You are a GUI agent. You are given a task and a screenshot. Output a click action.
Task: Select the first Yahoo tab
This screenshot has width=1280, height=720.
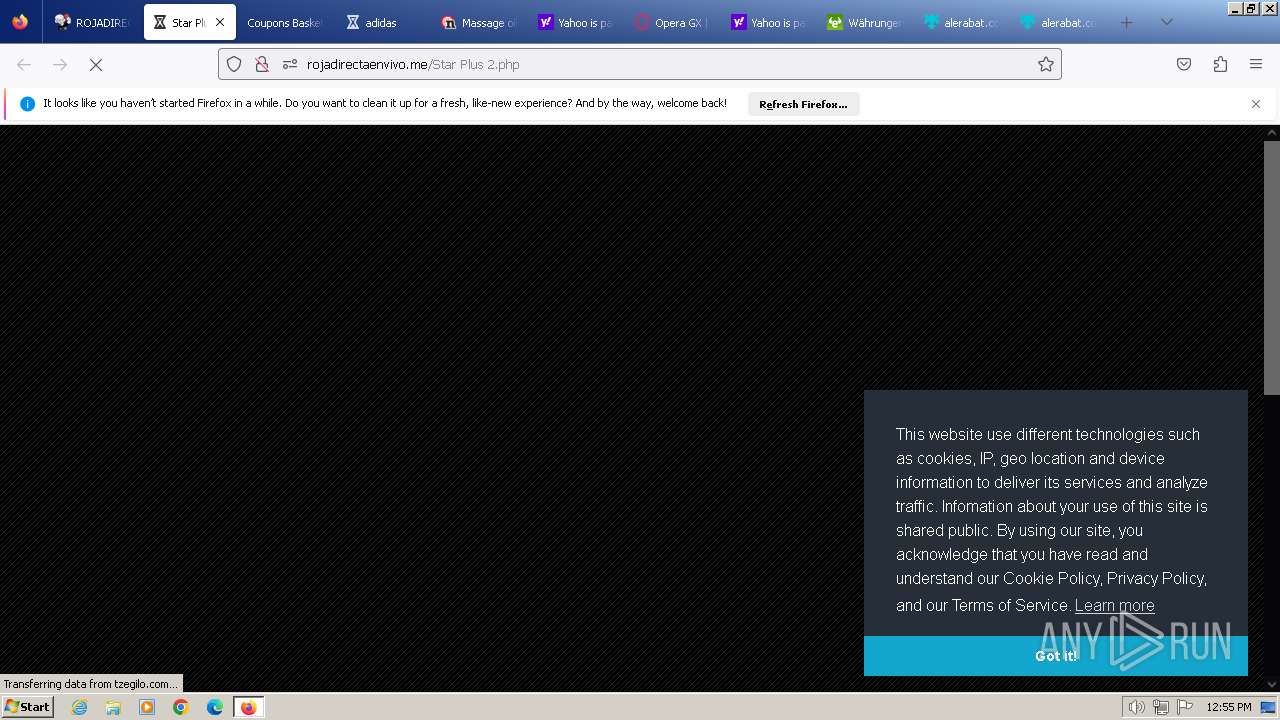click(x=573, y=22)
